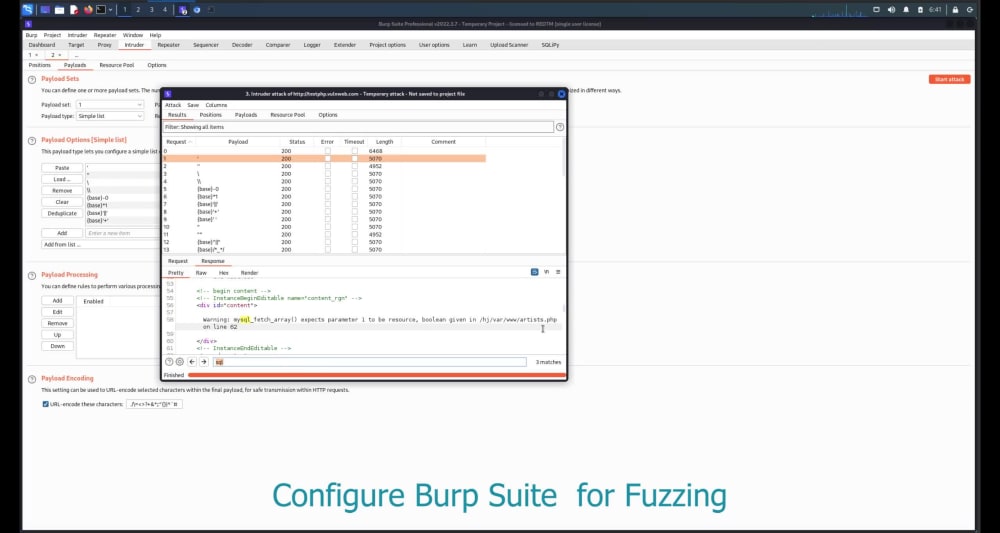Open the file manager panel icon

pos(59,10)
